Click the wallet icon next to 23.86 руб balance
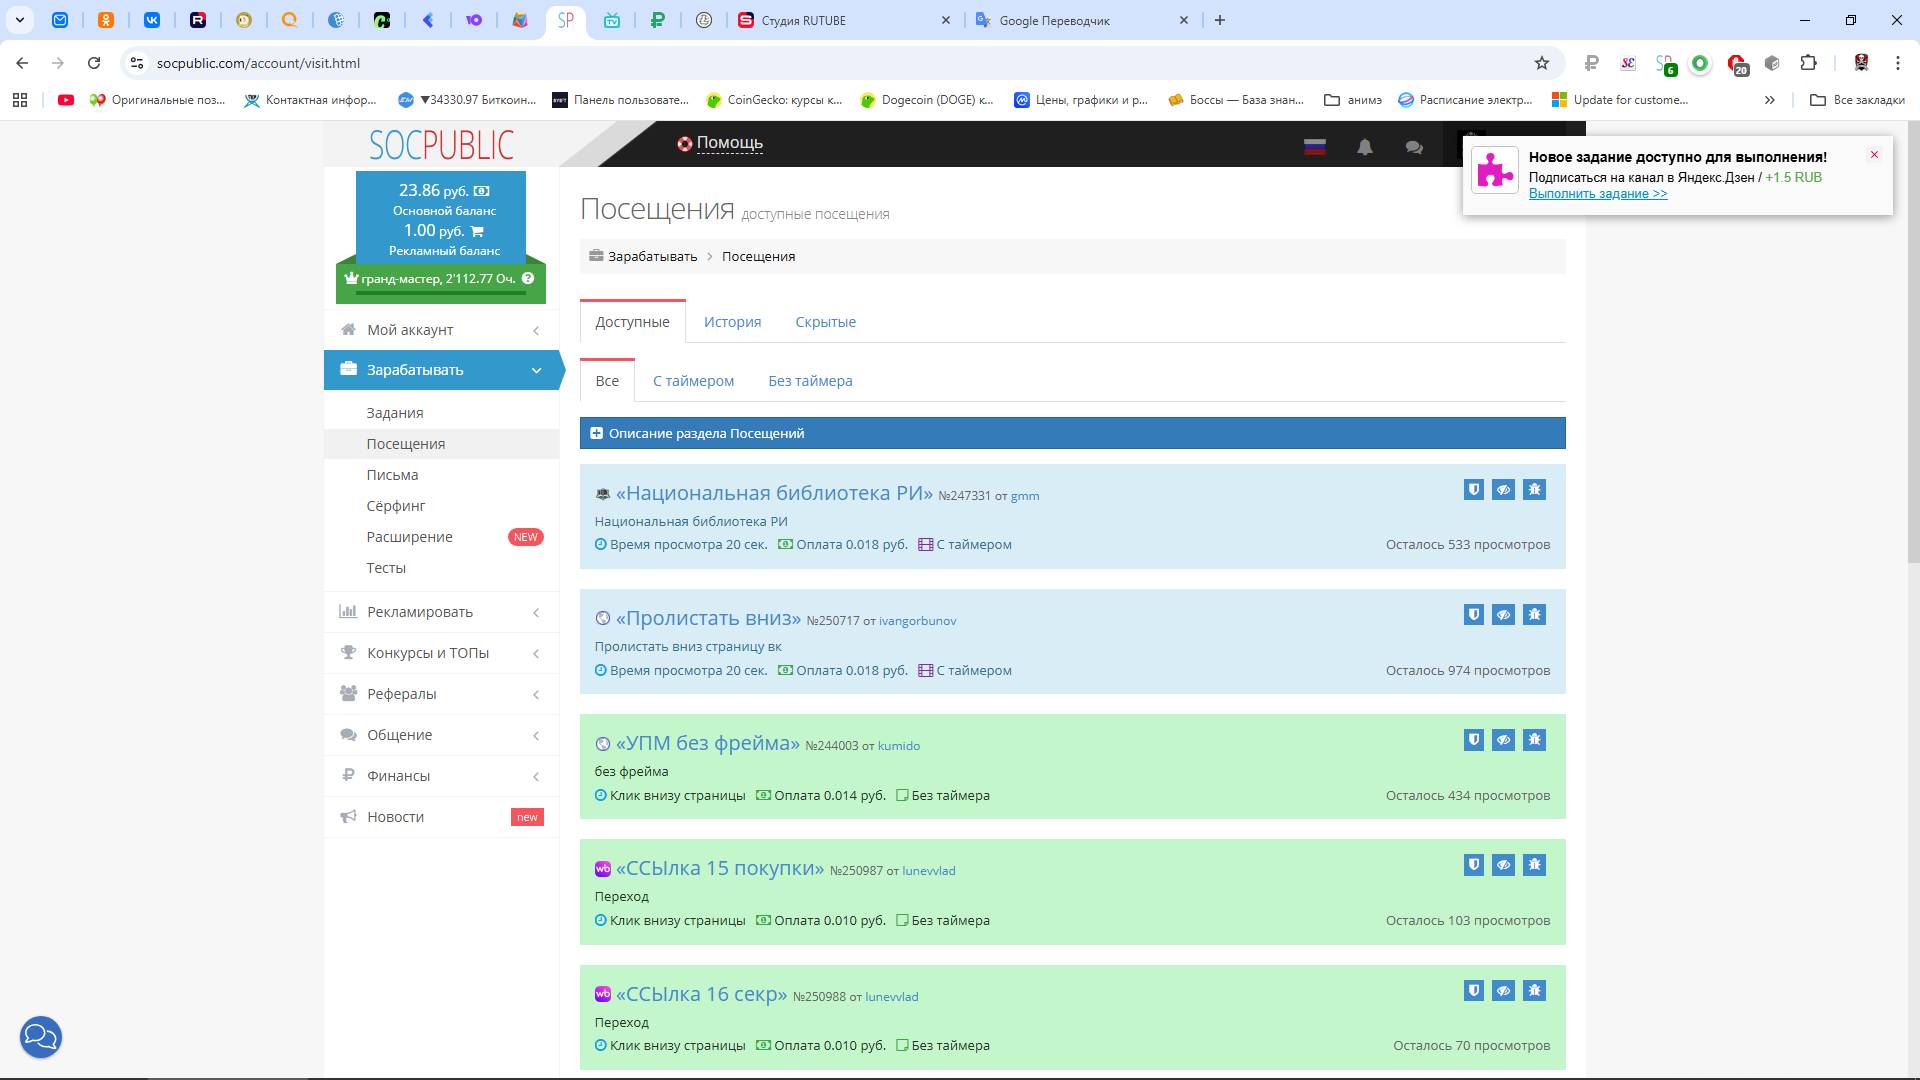Image resolution: width=1920 pixels, height=1080 pixels. (x=482, y=190)
